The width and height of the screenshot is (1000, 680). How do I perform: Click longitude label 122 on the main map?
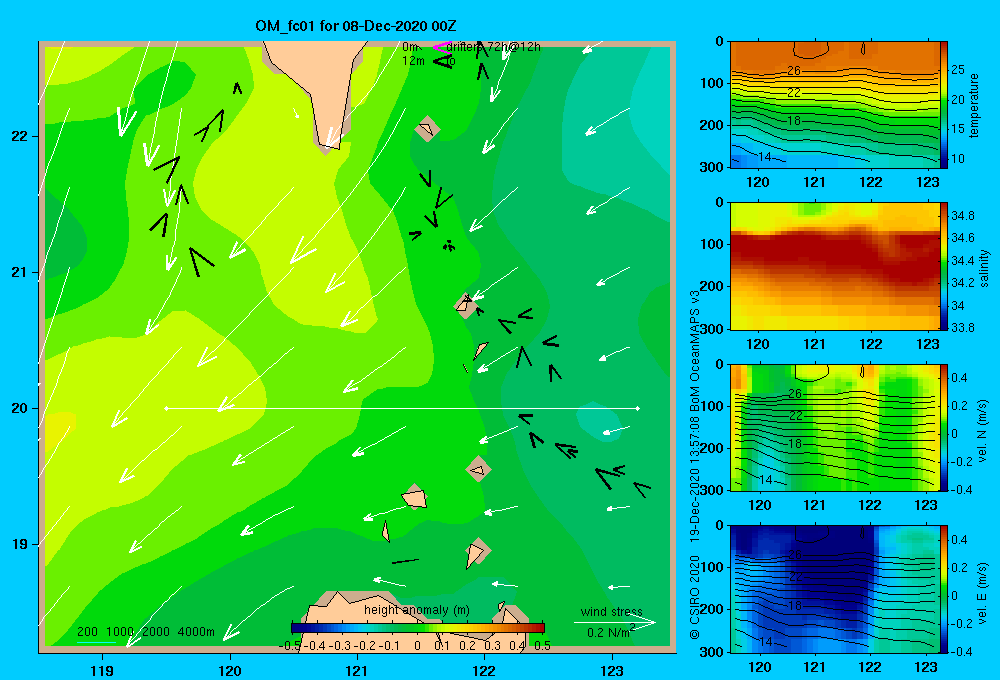[484, 670]
